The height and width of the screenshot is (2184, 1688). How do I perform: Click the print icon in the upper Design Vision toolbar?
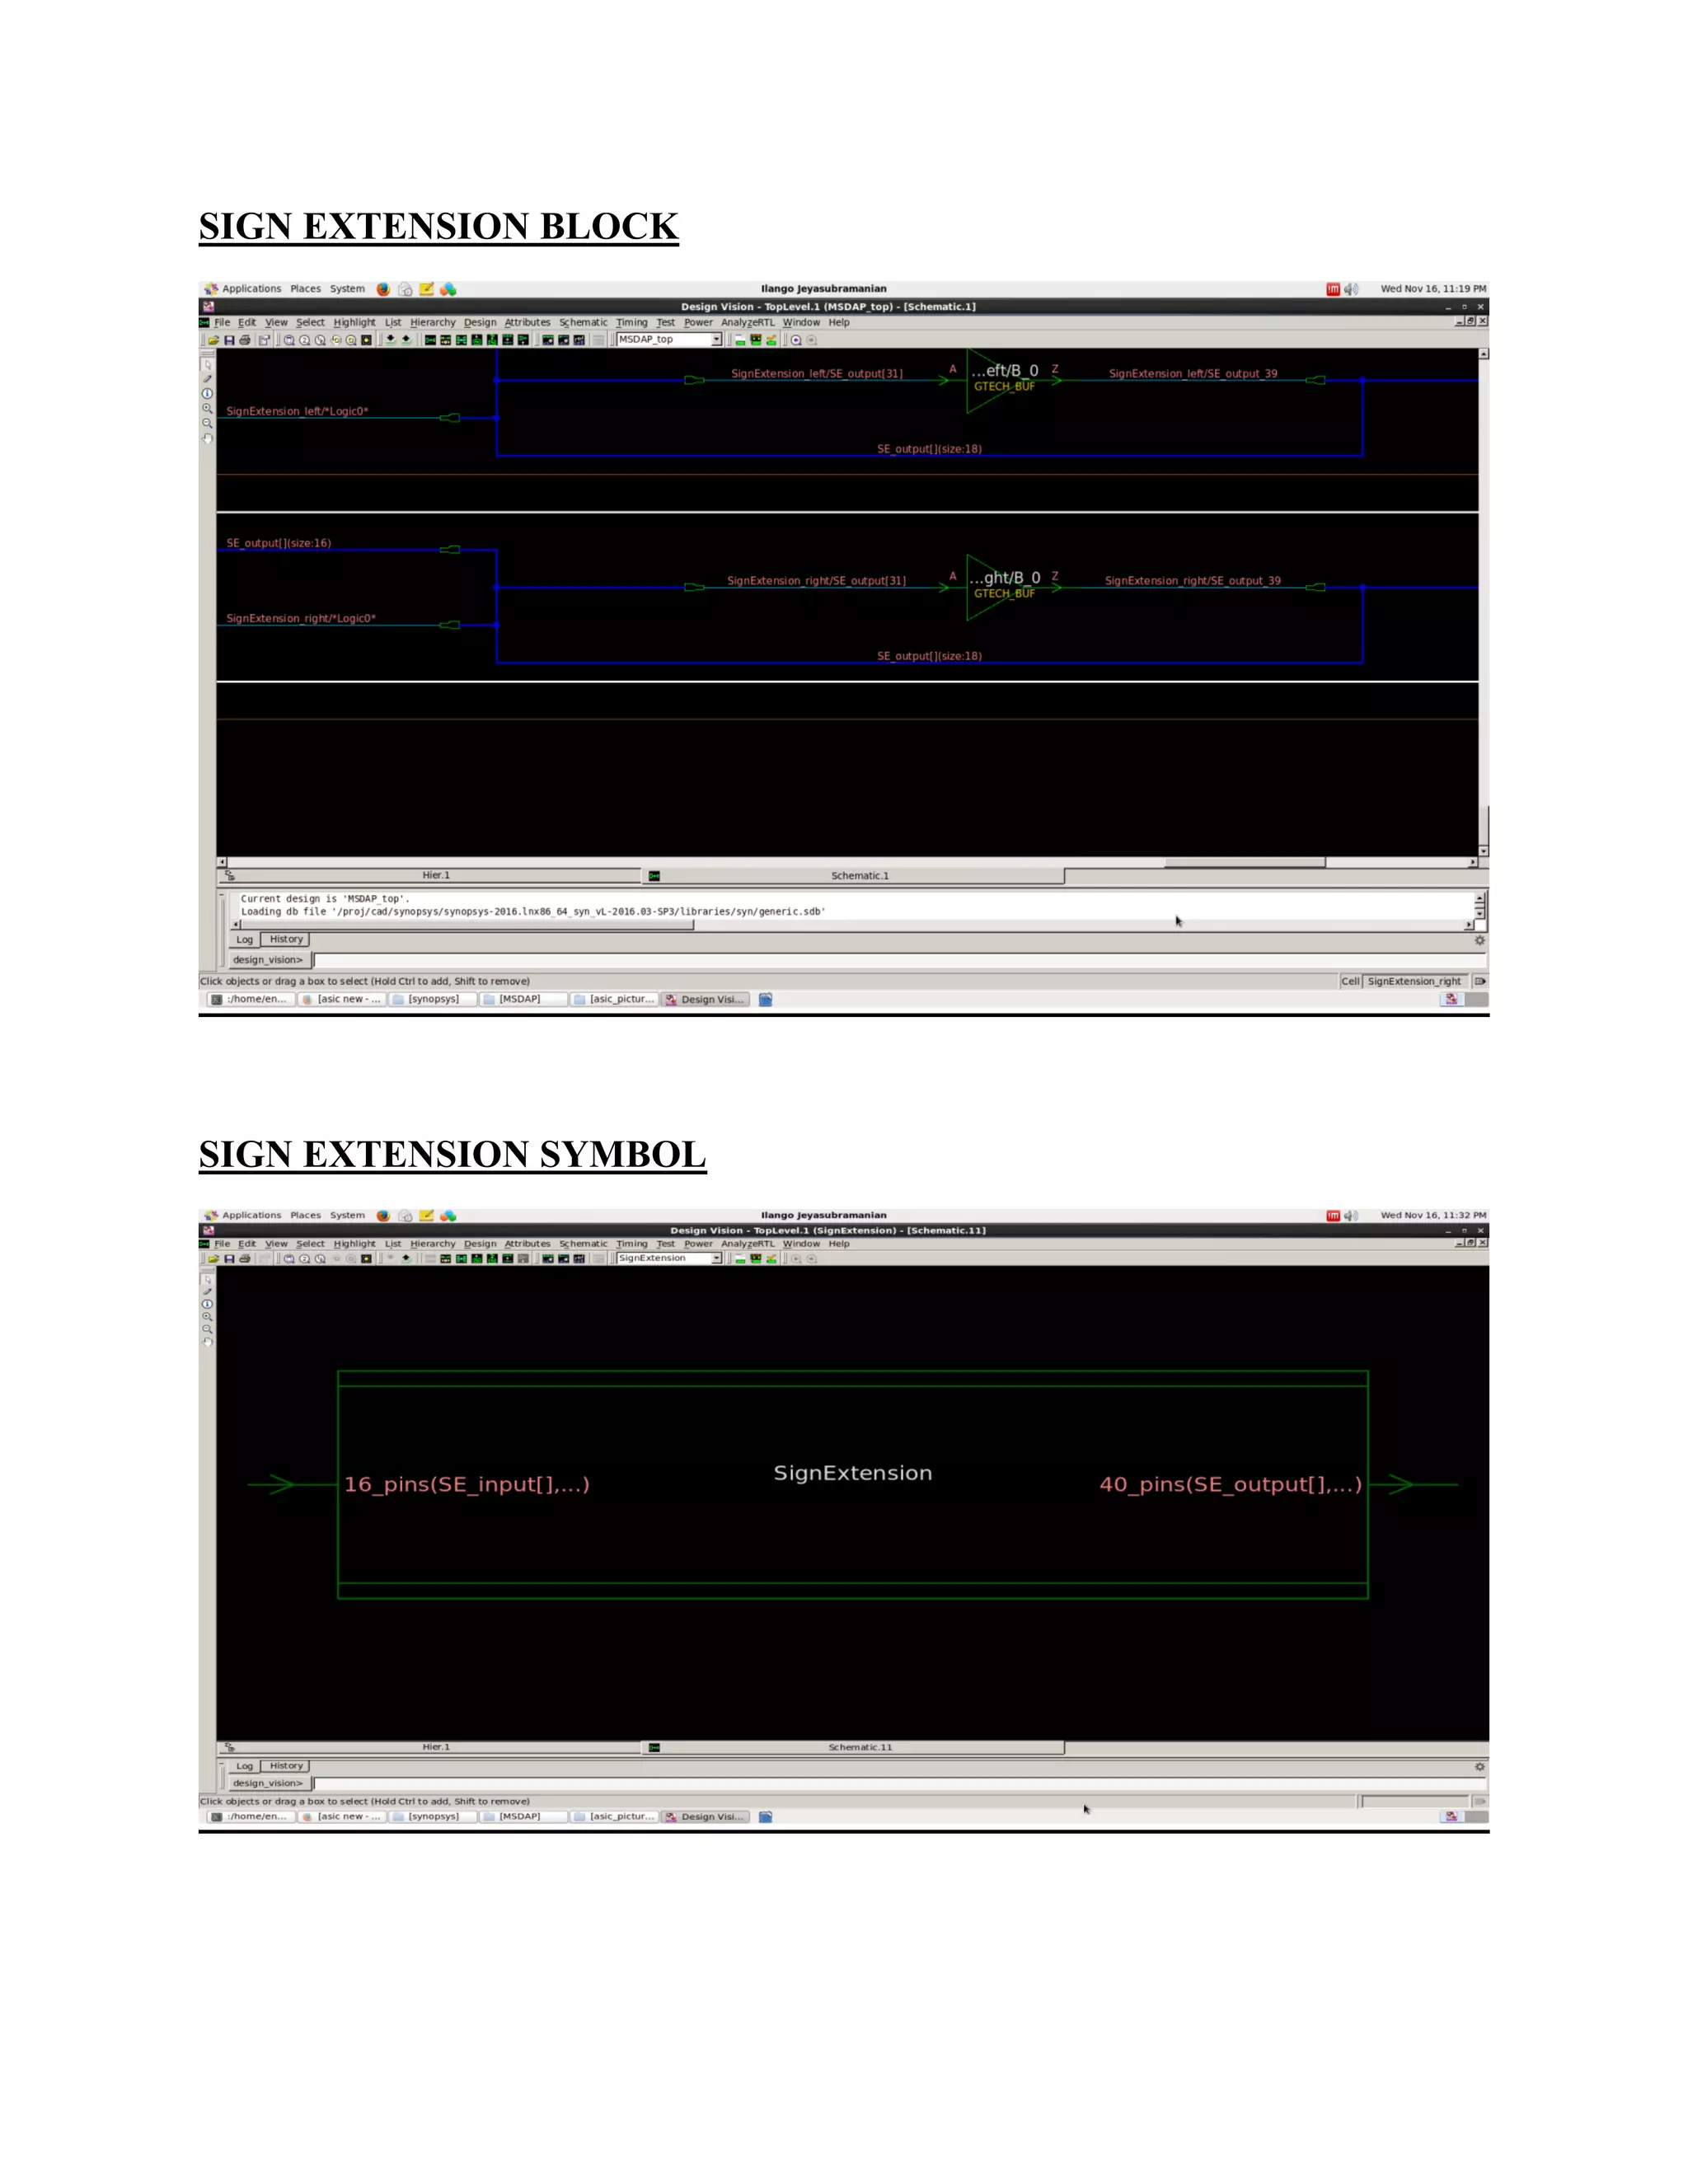coord(244,340)
